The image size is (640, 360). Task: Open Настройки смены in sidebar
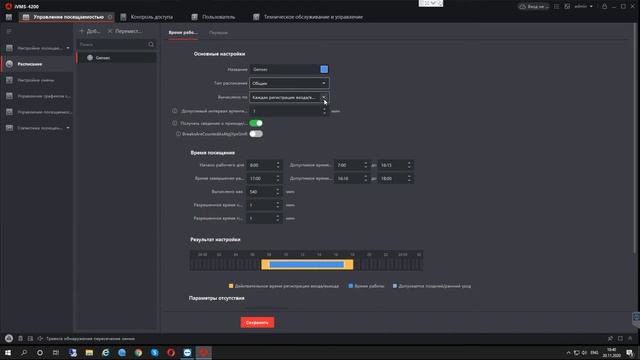[38, 80]
